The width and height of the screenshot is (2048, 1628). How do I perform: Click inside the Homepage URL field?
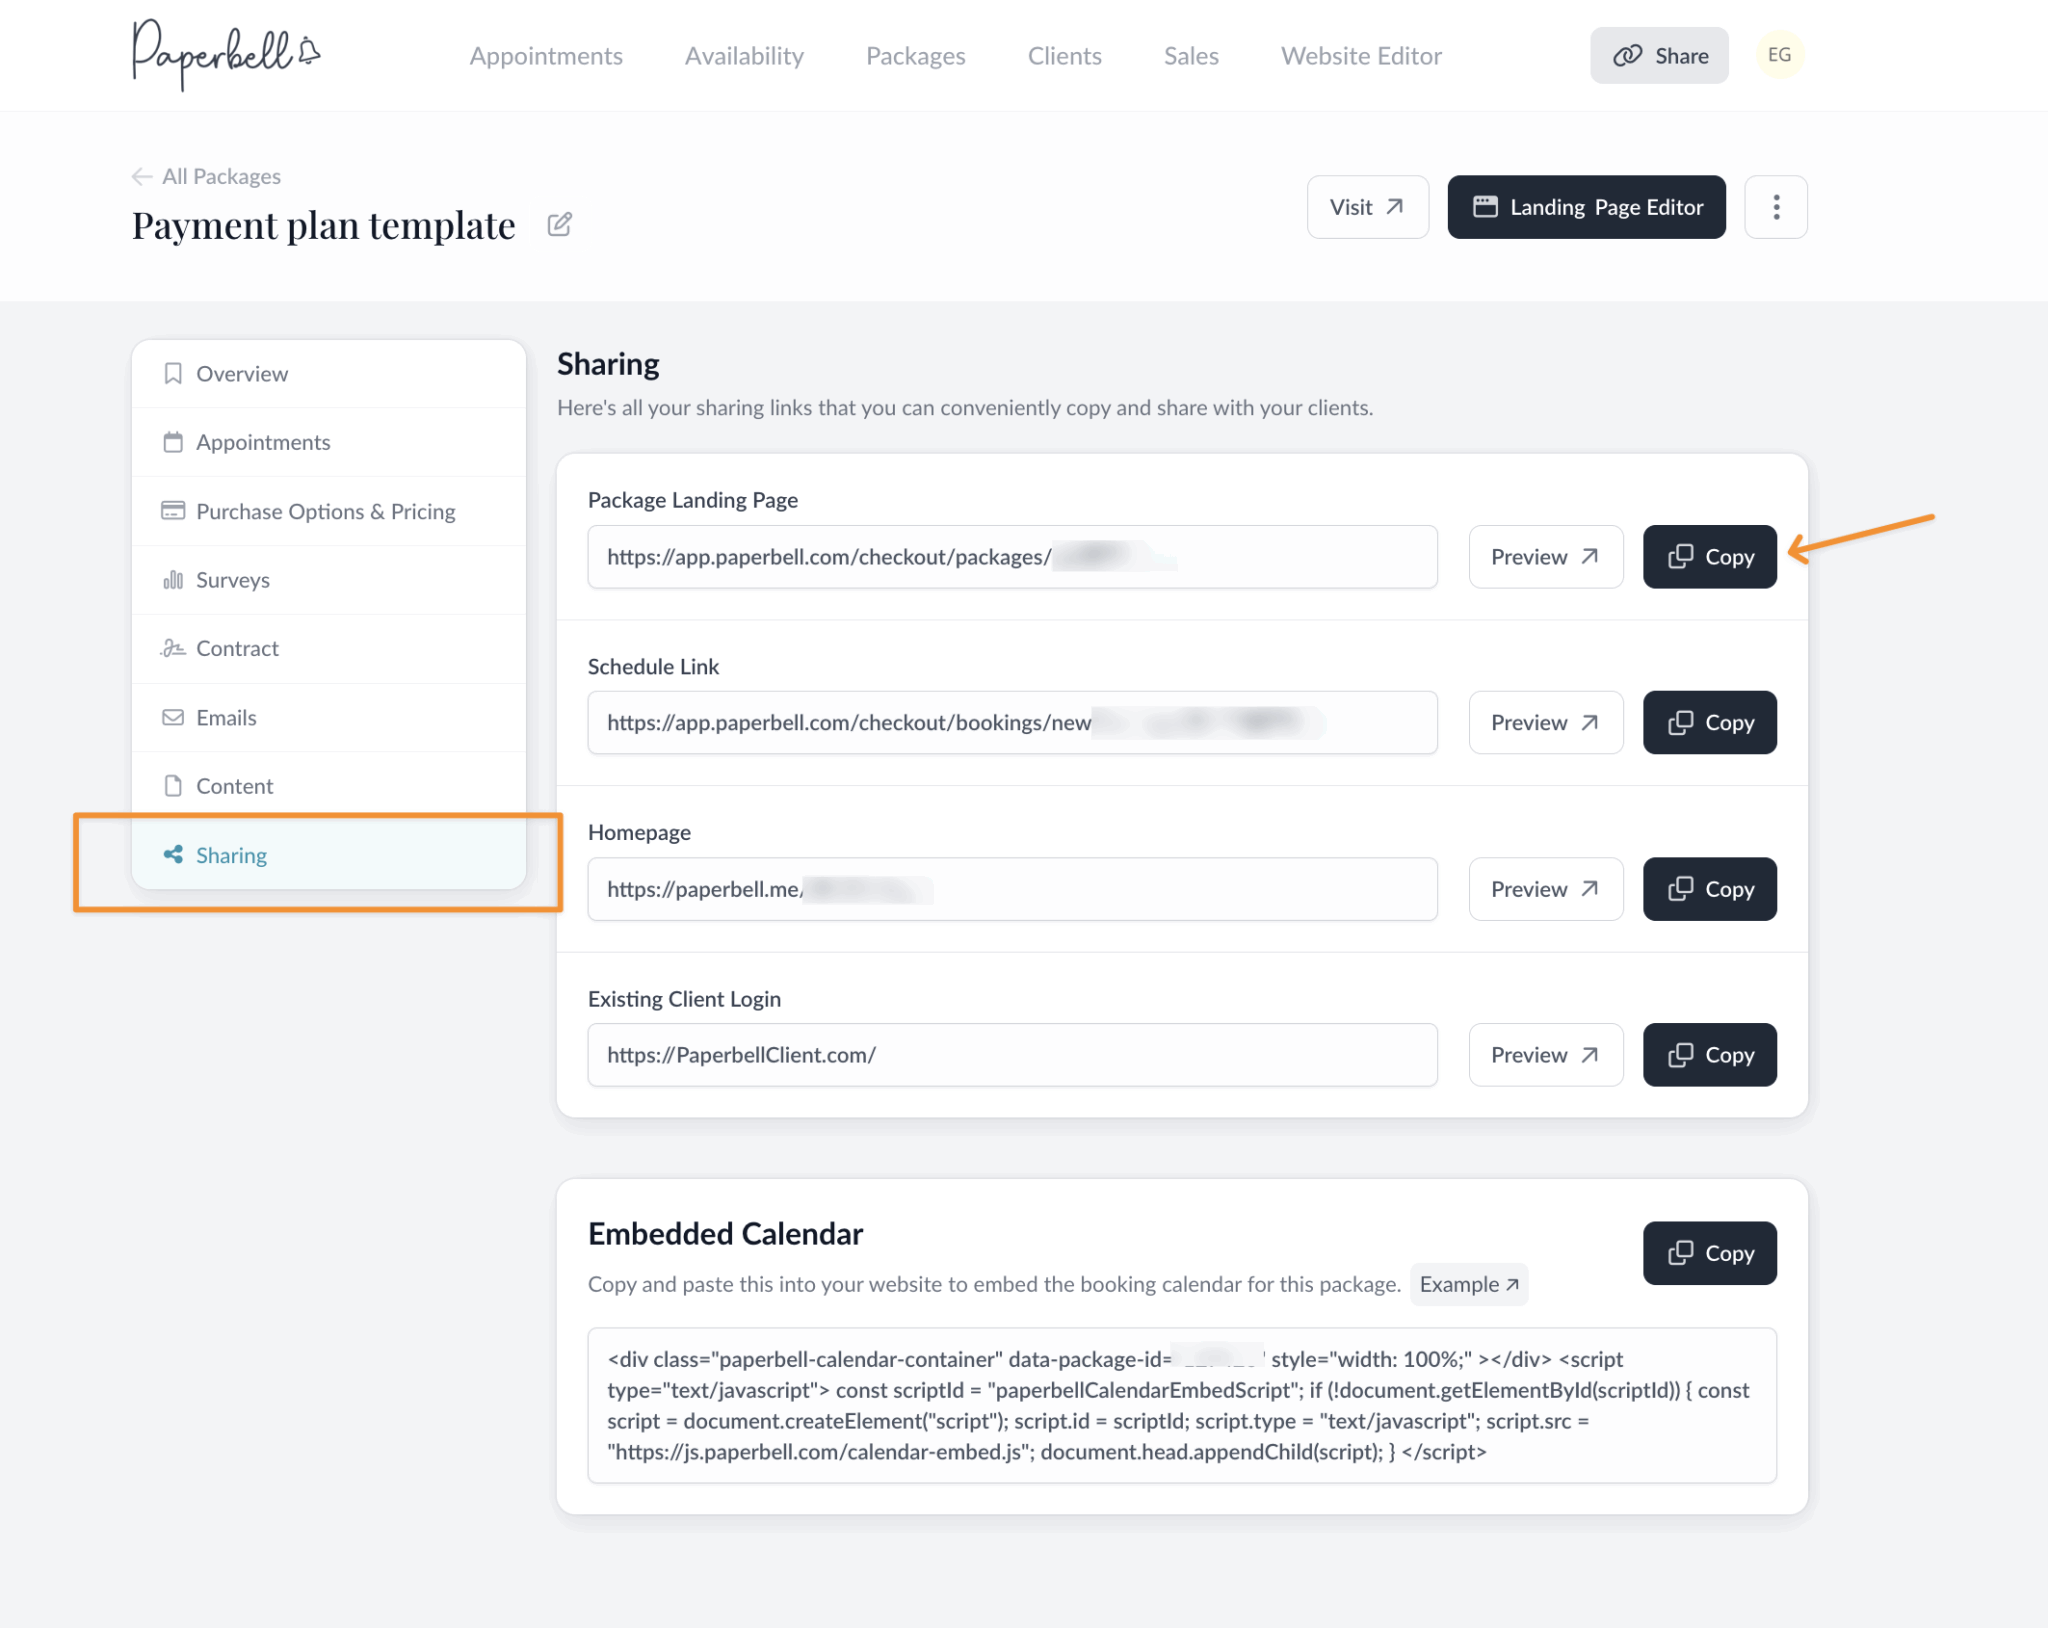tap(1011, 889)
